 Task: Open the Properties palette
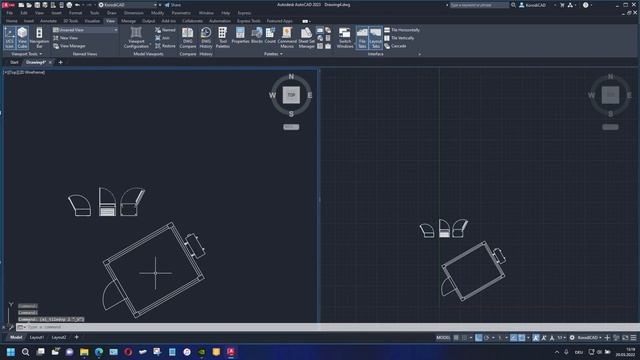click(240, 36)
